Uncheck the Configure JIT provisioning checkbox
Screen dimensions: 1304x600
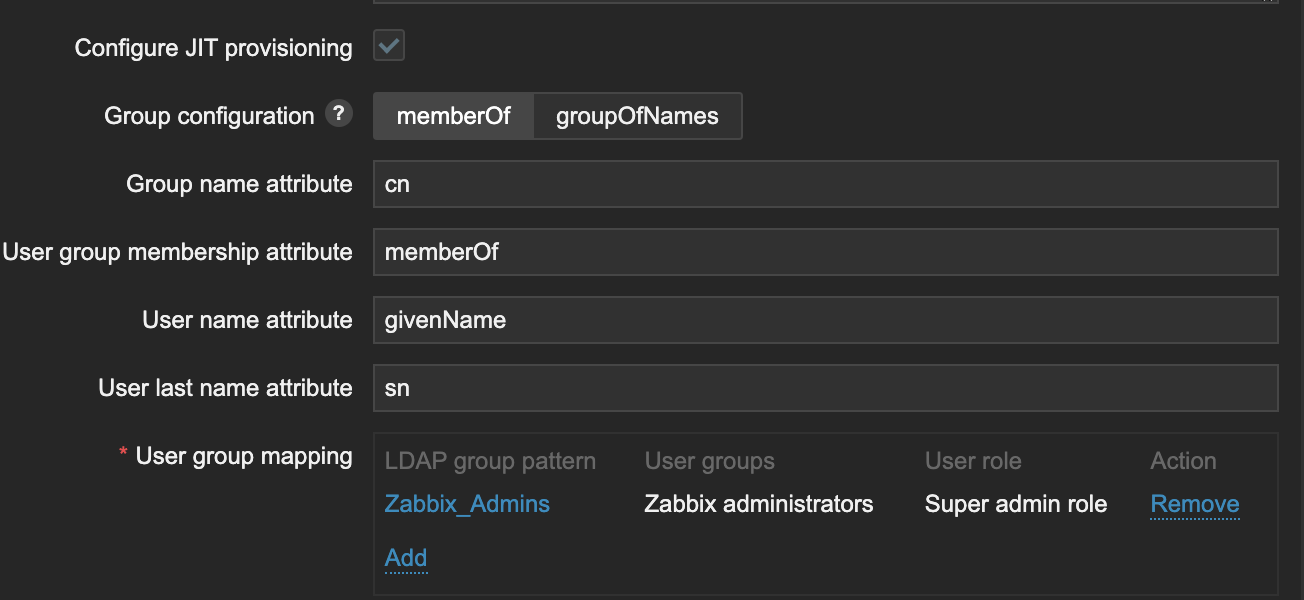tap(389, 46)
